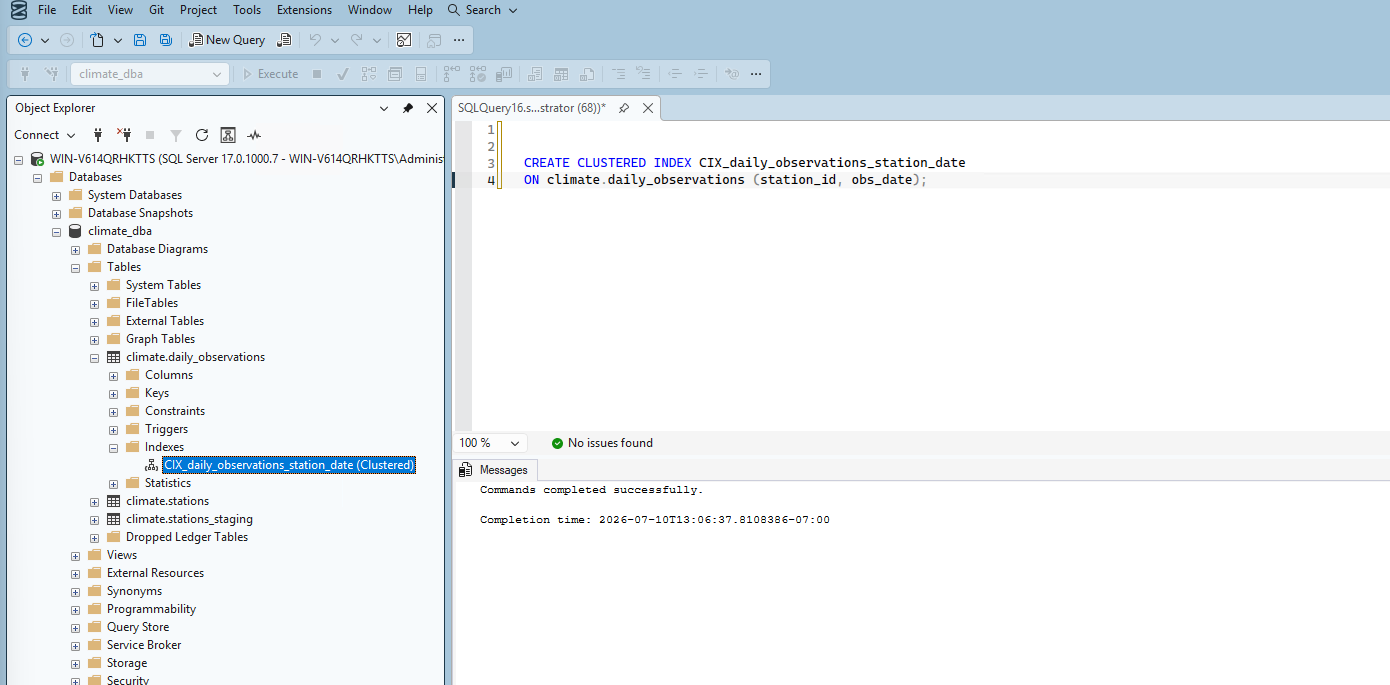The width and height of the screenshot is (1390, 685).
Task: Click Object Explorer connect plug icon
Action: [x=98, y=135]
